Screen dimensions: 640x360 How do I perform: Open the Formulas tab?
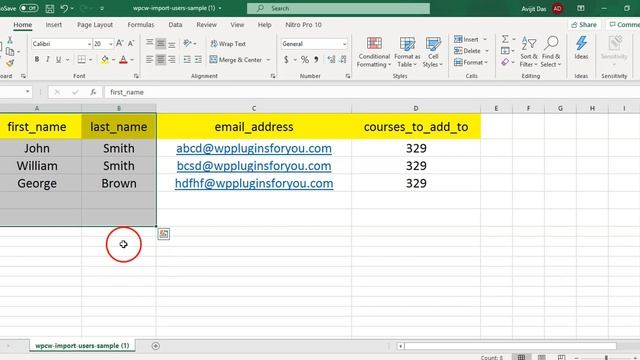(141, 24)
